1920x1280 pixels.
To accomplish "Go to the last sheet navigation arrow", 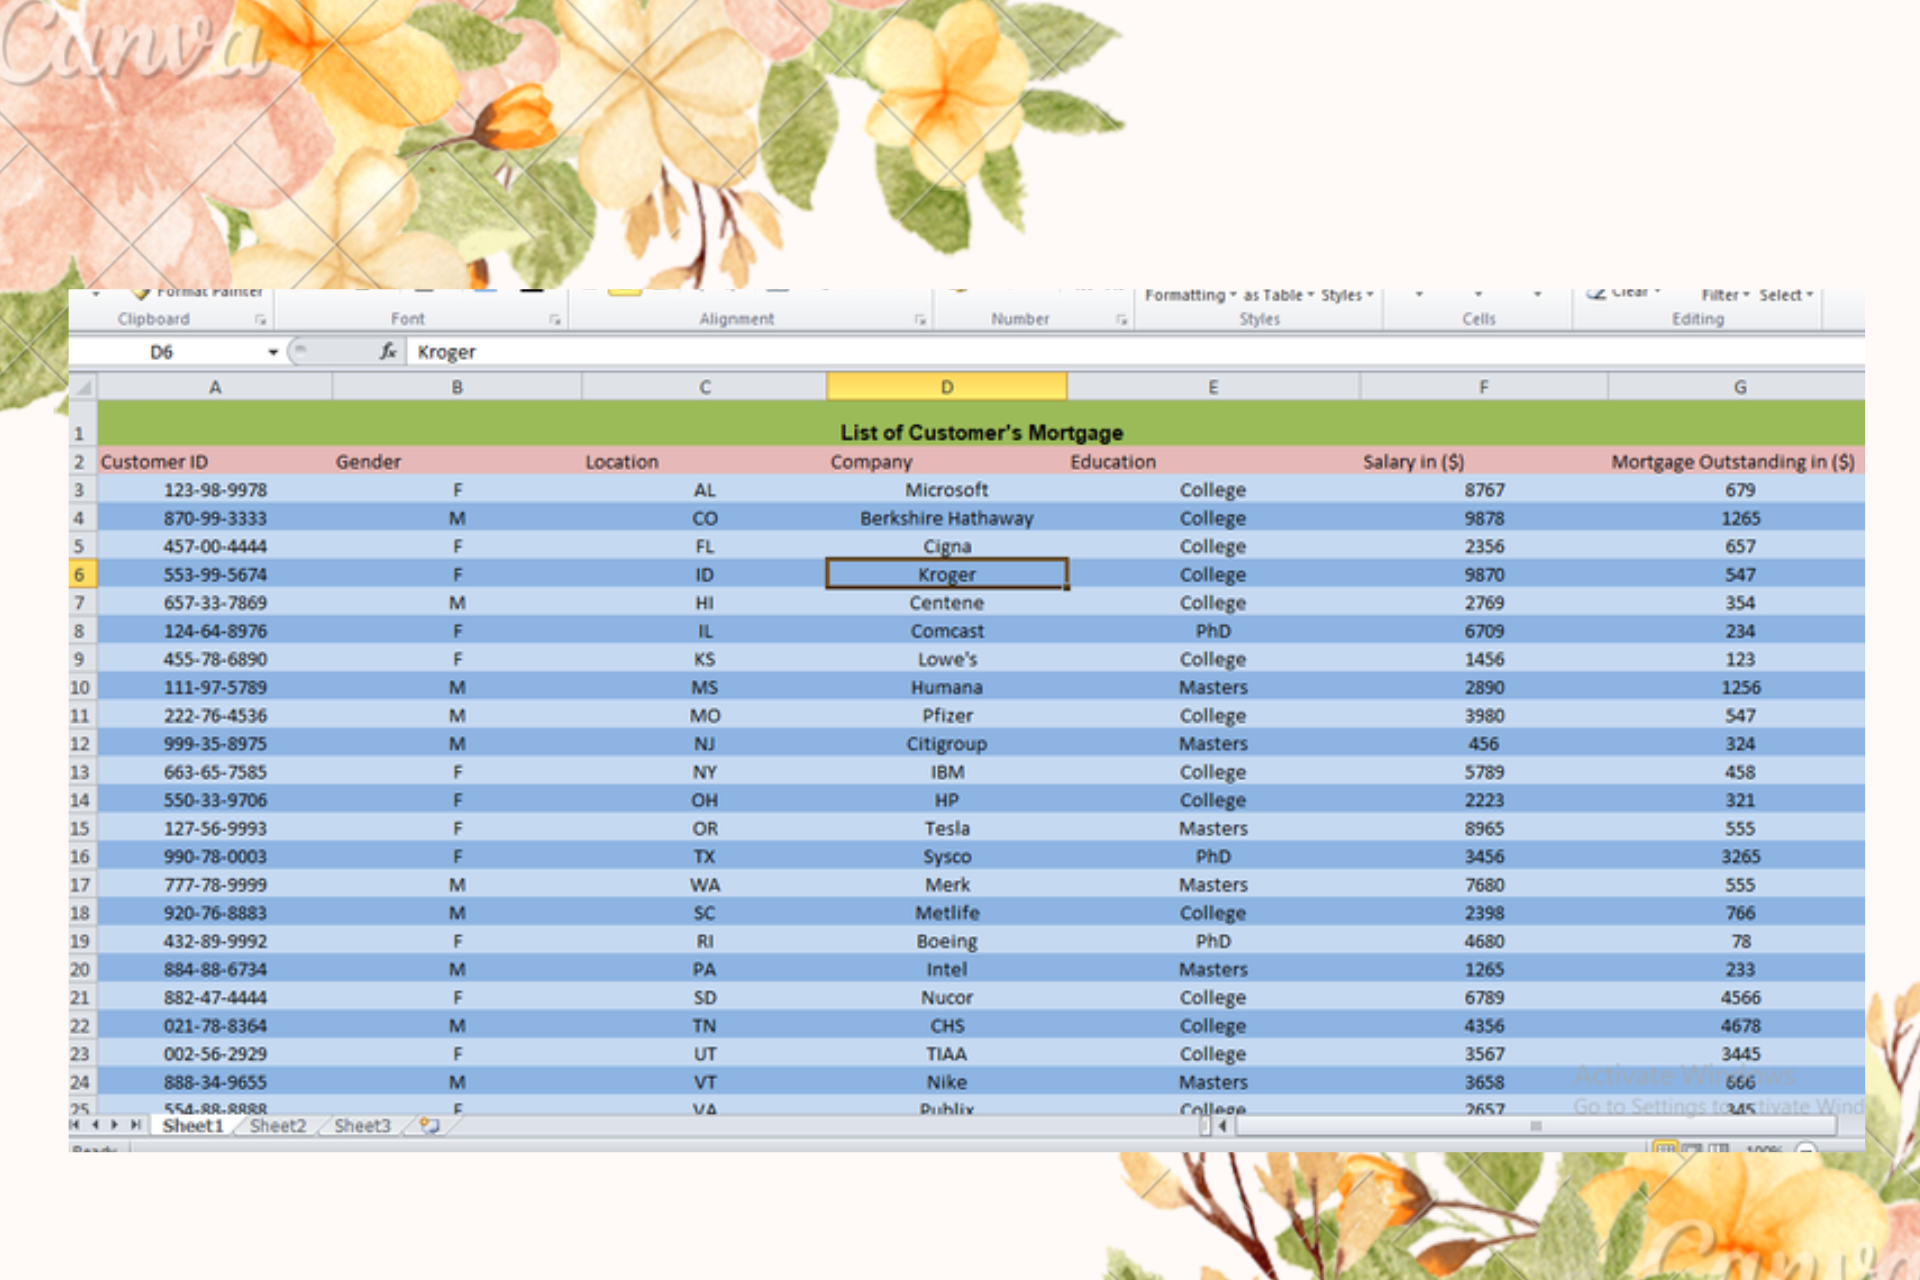I will [x=135, y=1125].
